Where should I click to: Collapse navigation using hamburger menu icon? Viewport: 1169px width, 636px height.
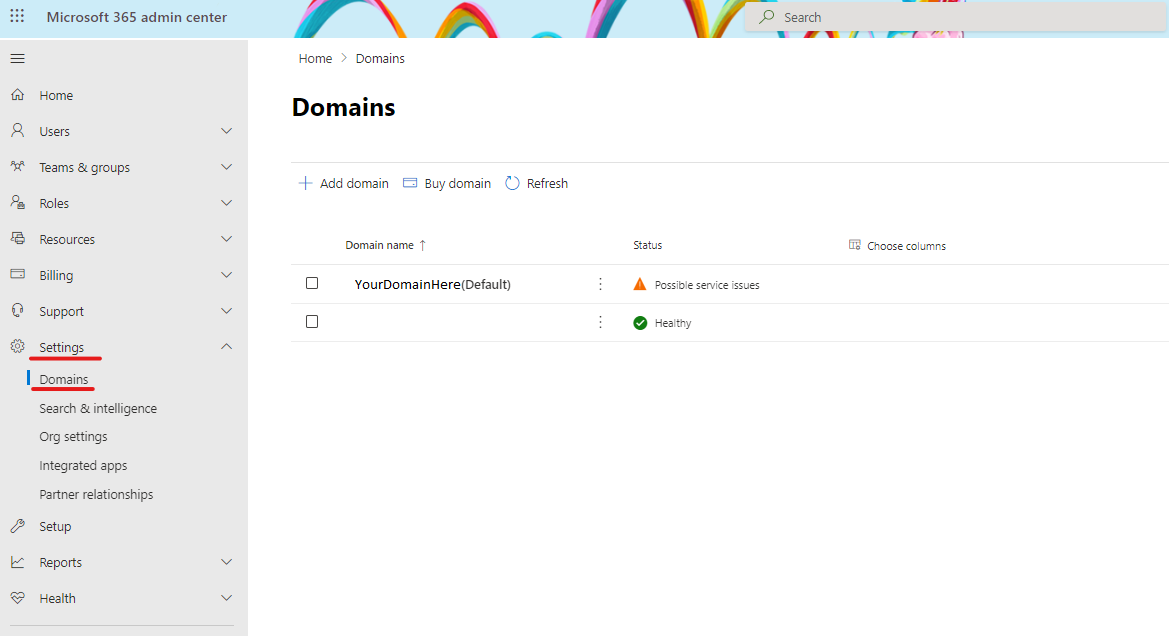coord(18,59)
